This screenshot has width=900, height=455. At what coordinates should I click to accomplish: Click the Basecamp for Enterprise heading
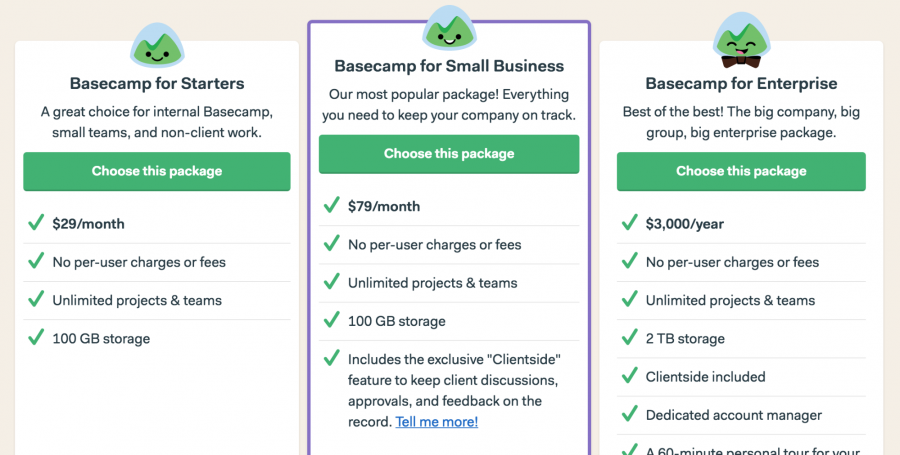point(741,83)
